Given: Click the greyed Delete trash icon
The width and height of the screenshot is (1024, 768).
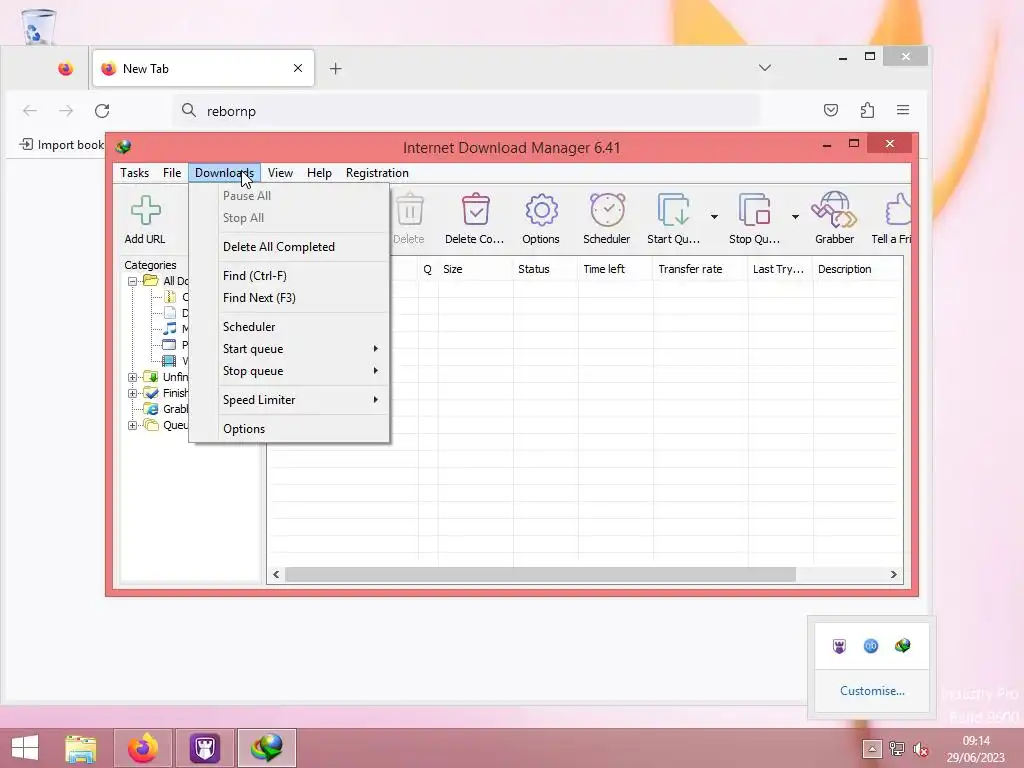Looking at the screenshot, I should coord(410,210).
